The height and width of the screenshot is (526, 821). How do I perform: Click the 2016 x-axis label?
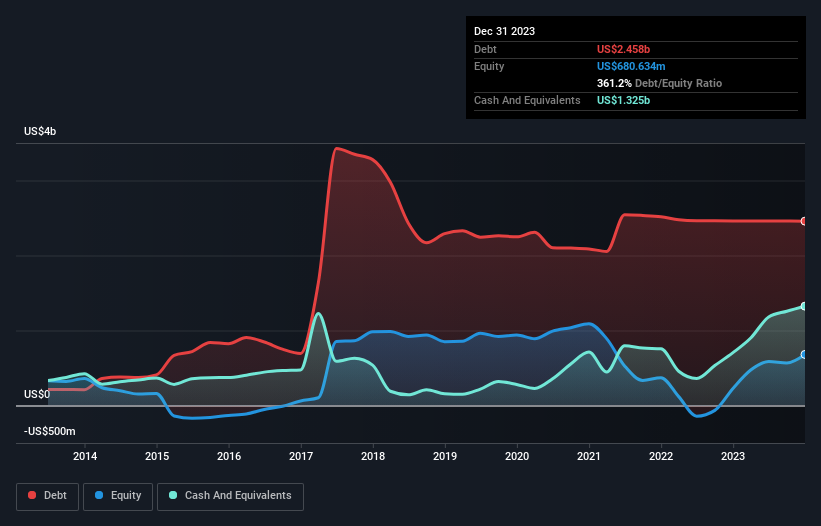coord(229,456)
